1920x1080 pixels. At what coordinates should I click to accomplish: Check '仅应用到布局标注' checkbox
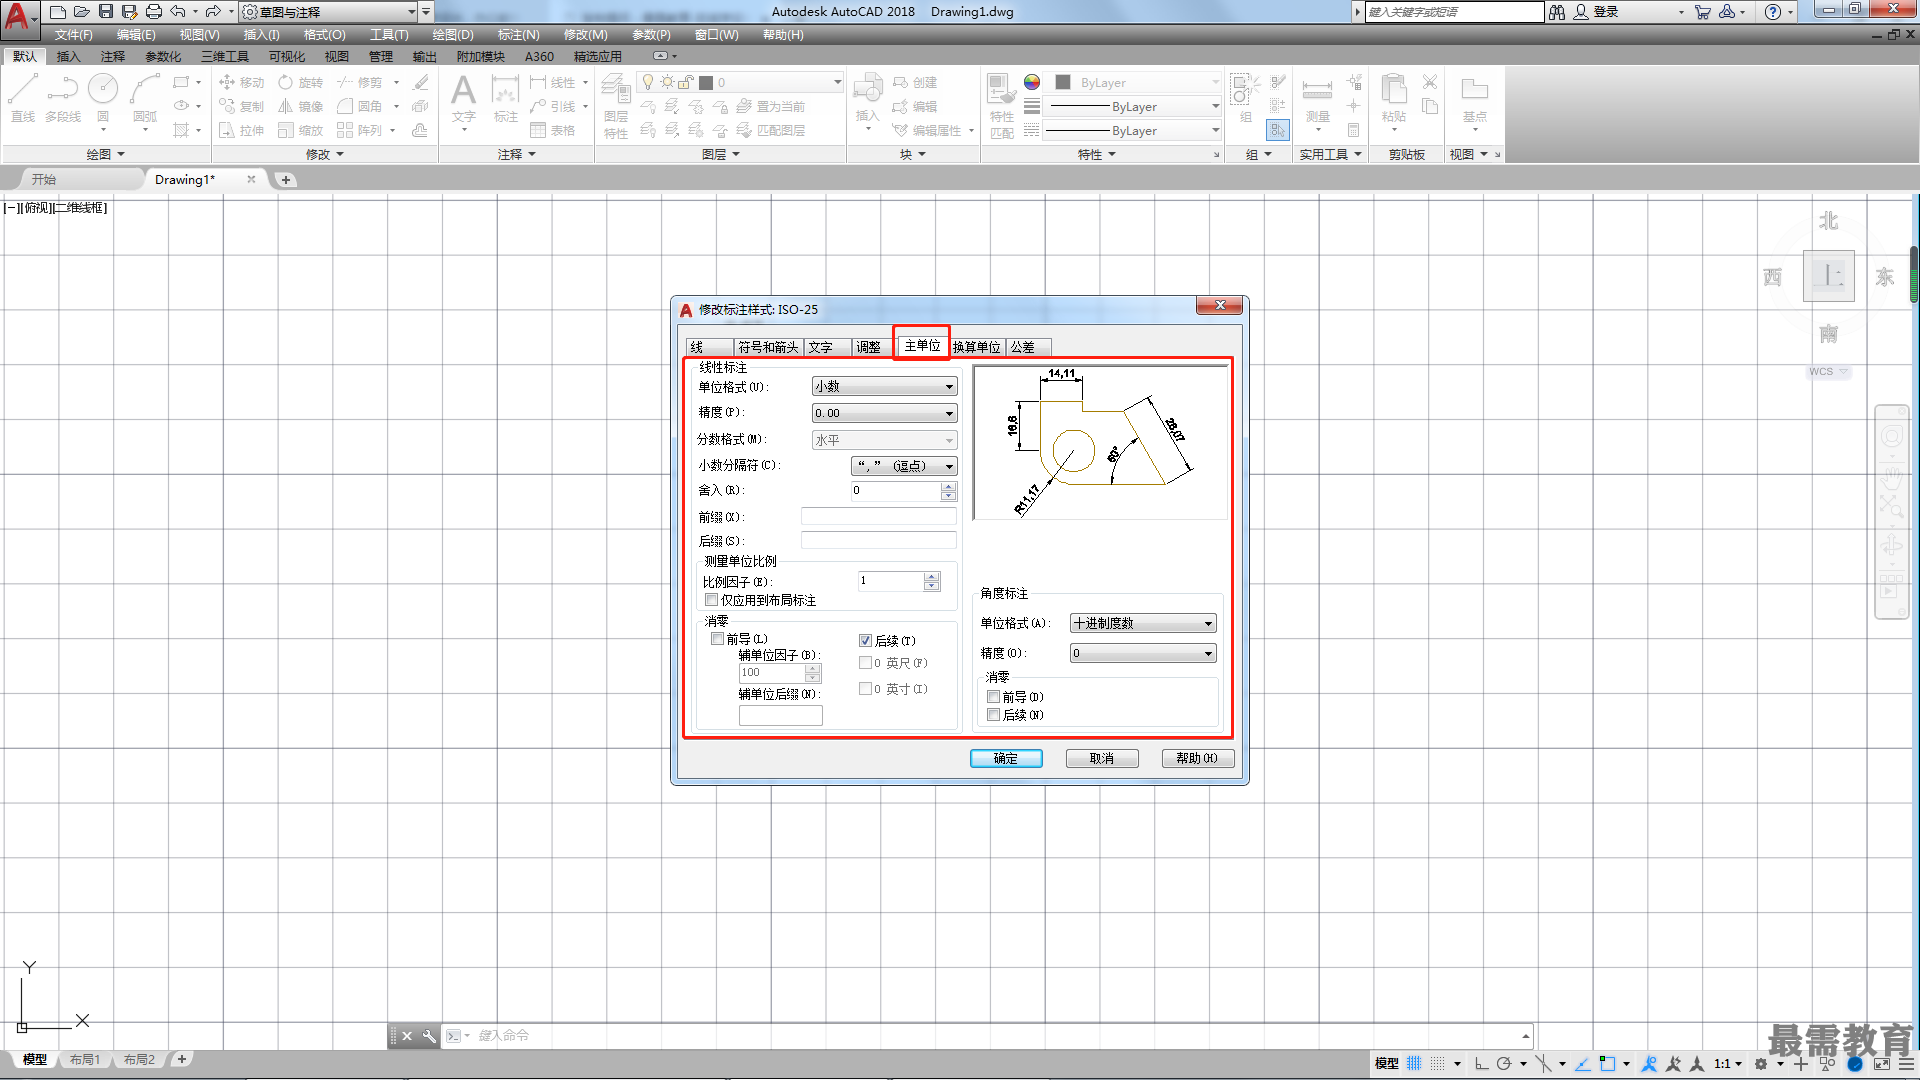pos(711,600)
